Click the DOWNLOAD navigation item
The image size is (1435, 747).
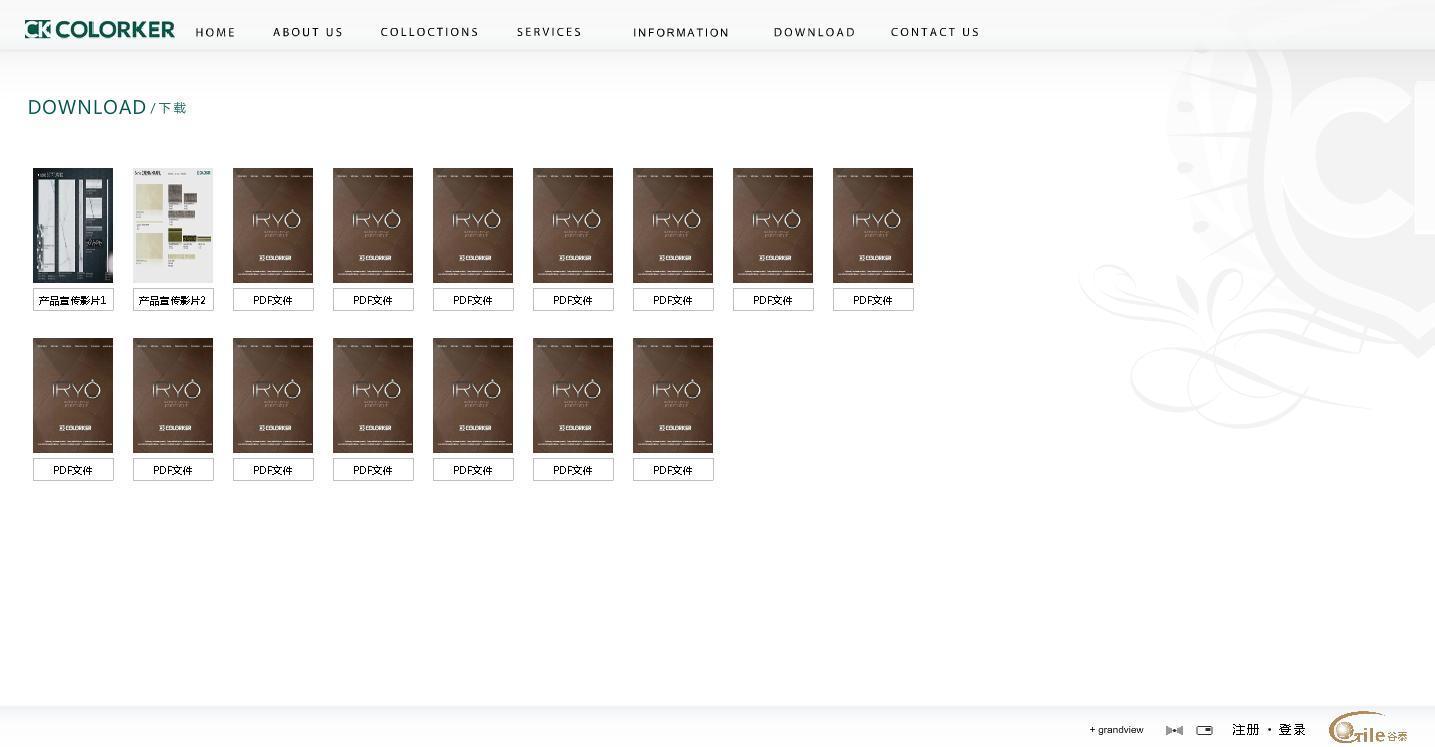814,32
